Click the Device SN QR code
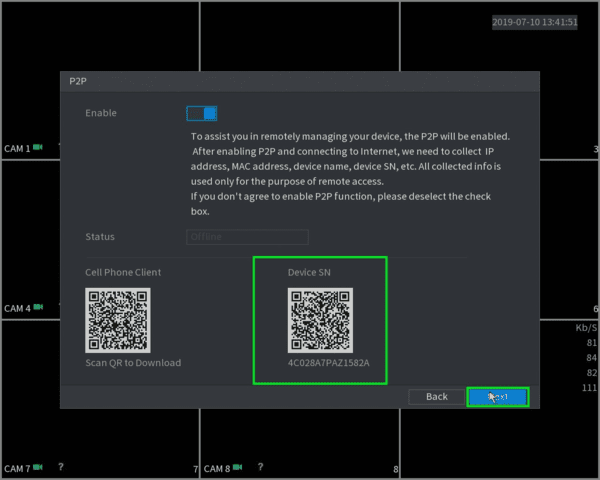The image size is (600, 480). [320, 320]
